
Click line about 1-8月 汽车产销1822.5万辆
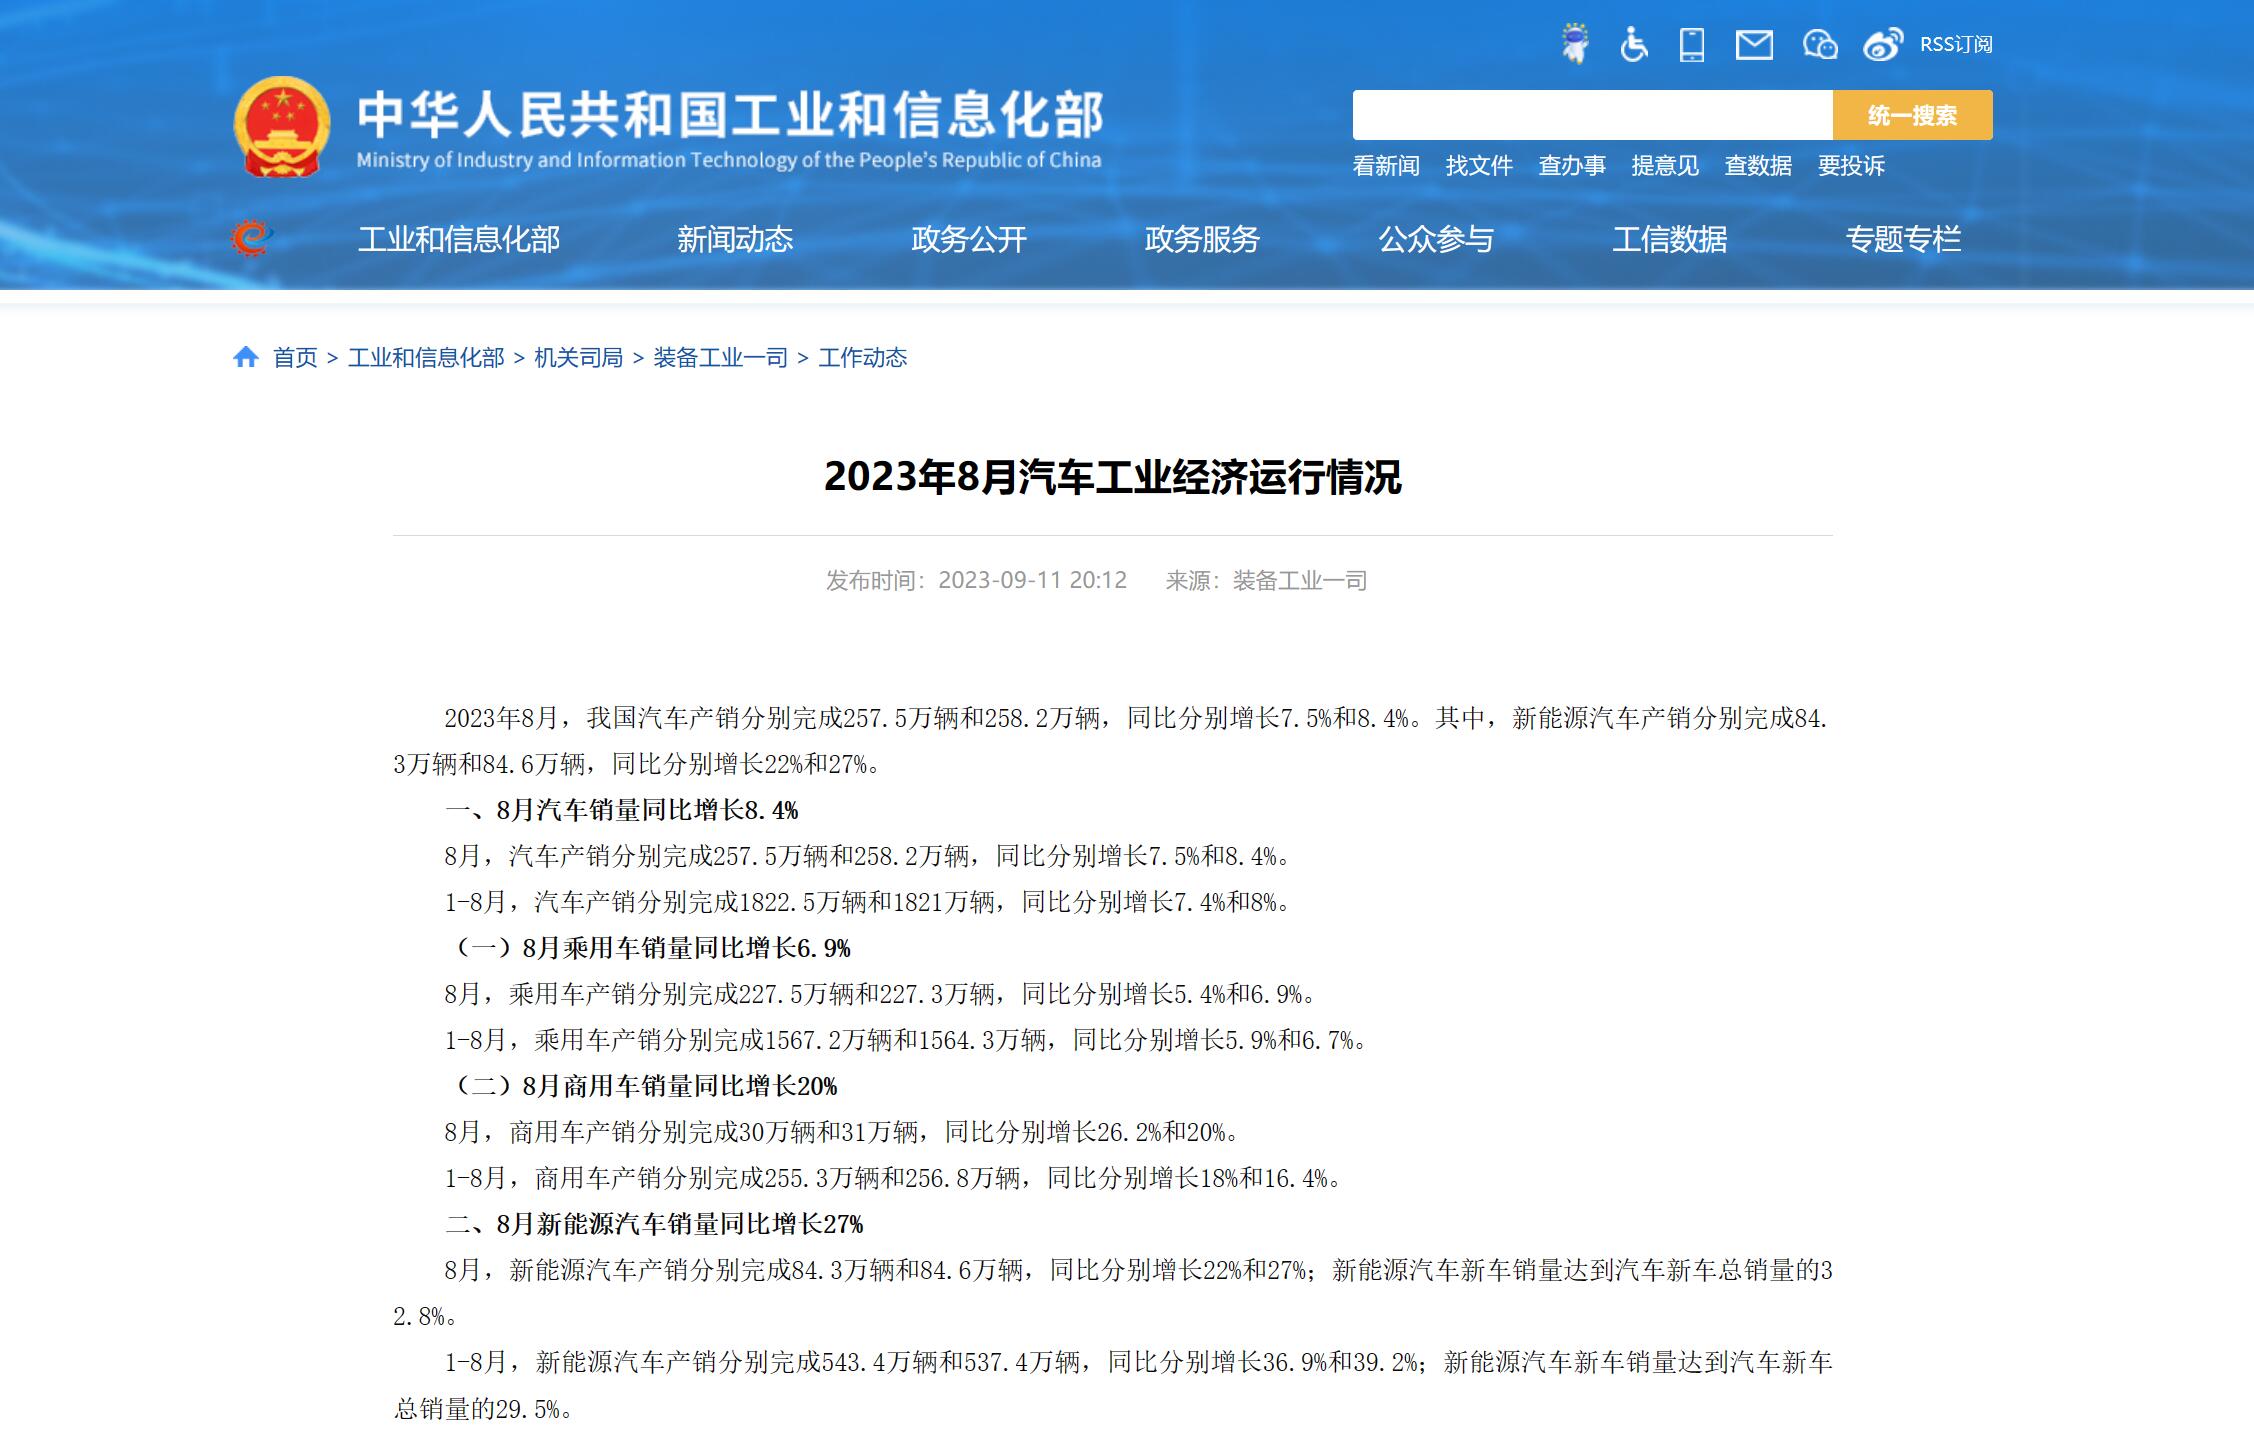[x=870, y=902]
